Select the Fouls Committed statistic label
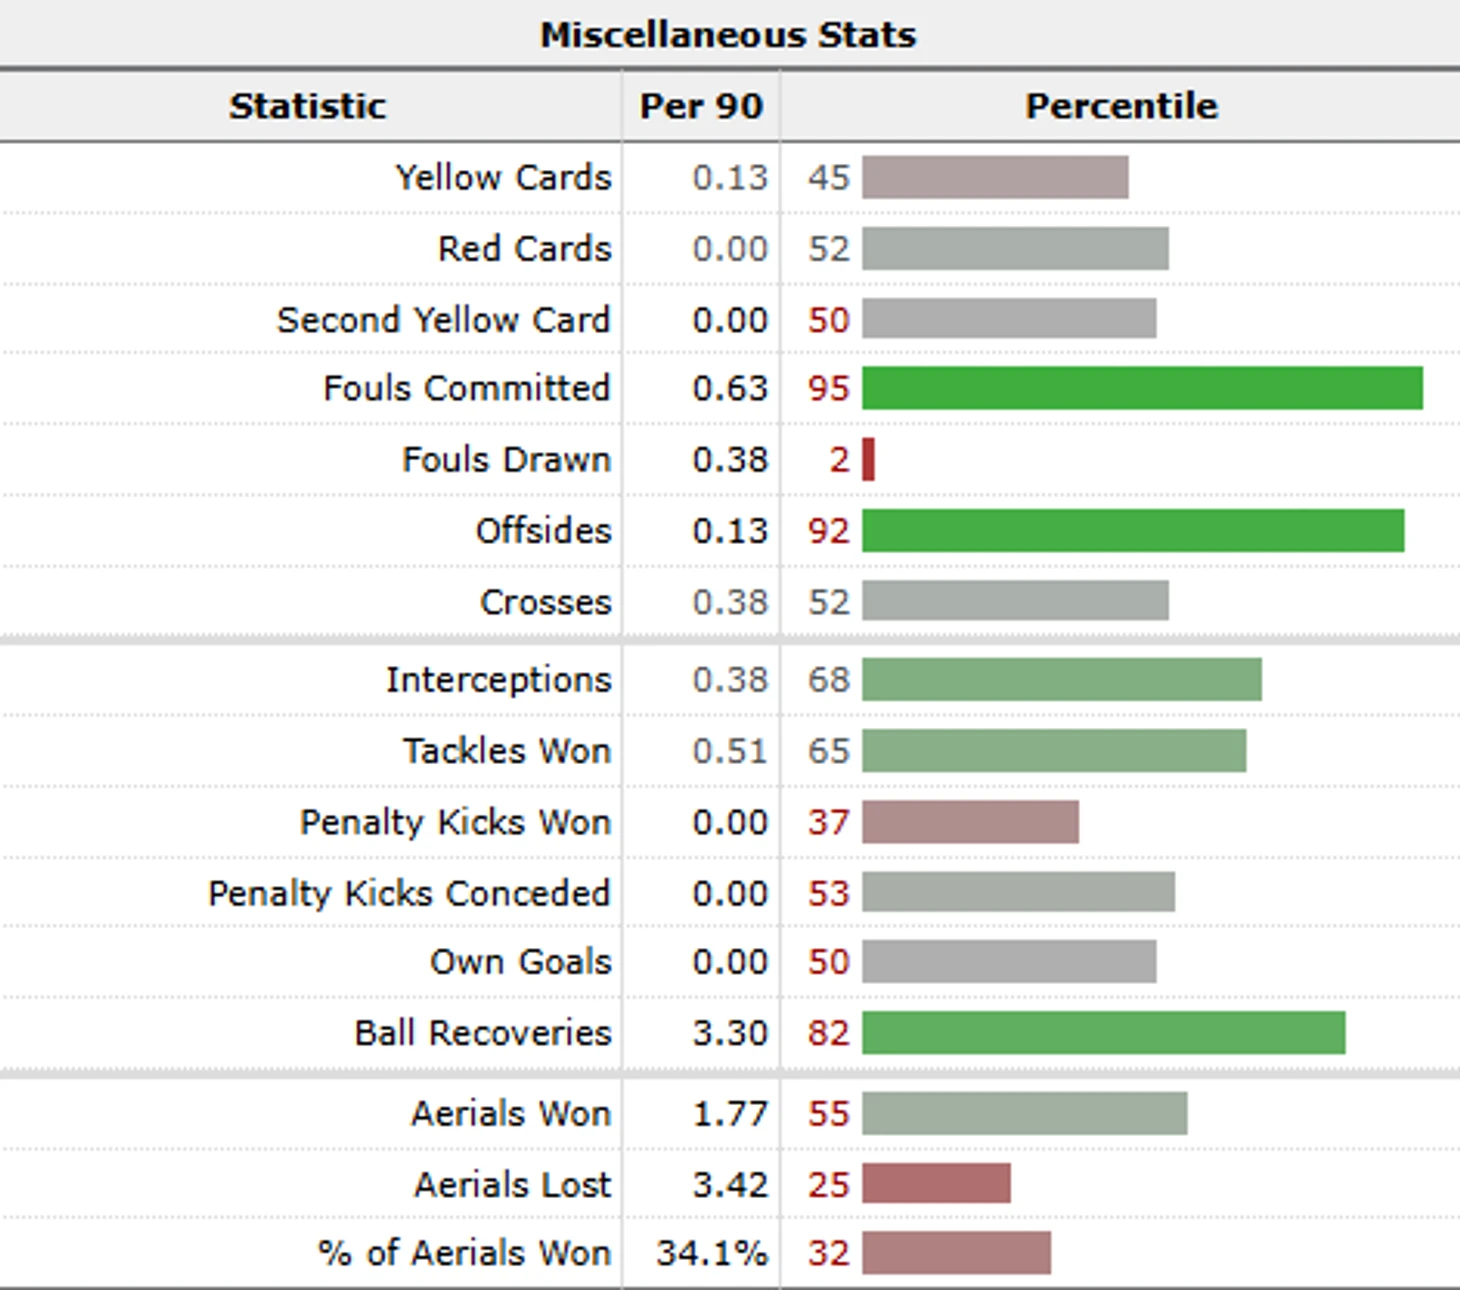The height and width of the screenshot is (1290, 1460). click(x=466, y=388)
